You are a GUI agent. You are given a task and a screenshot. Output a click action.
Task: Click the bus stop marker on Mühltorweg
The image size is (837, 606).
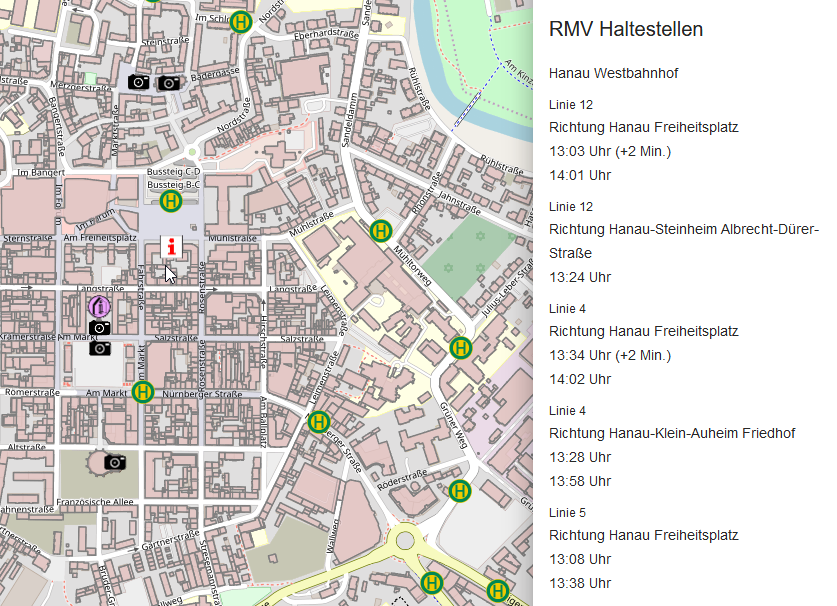(381, 231)
